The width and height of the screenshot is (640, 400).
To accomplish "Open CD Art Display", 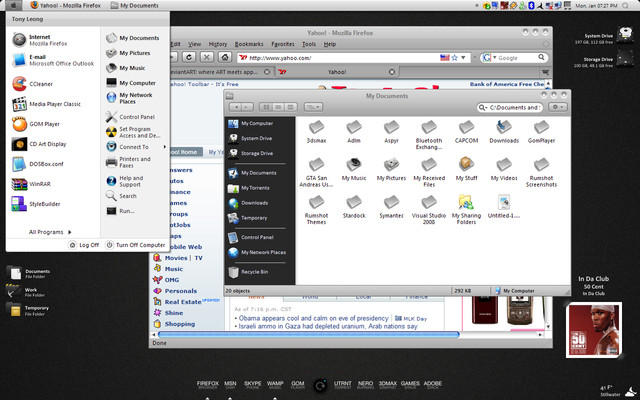I will [39, 144].
